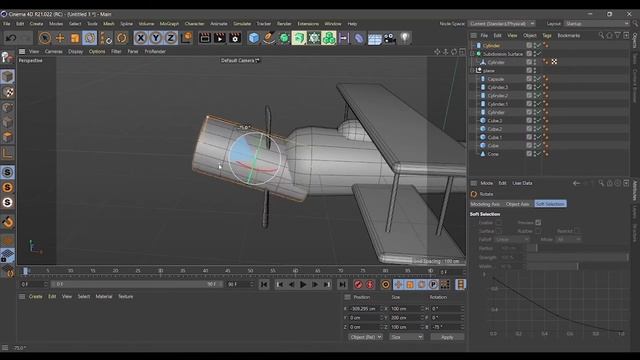Switch to Object Axis tab
This screenshot has width=640, height=360.
tap(518, 204)
